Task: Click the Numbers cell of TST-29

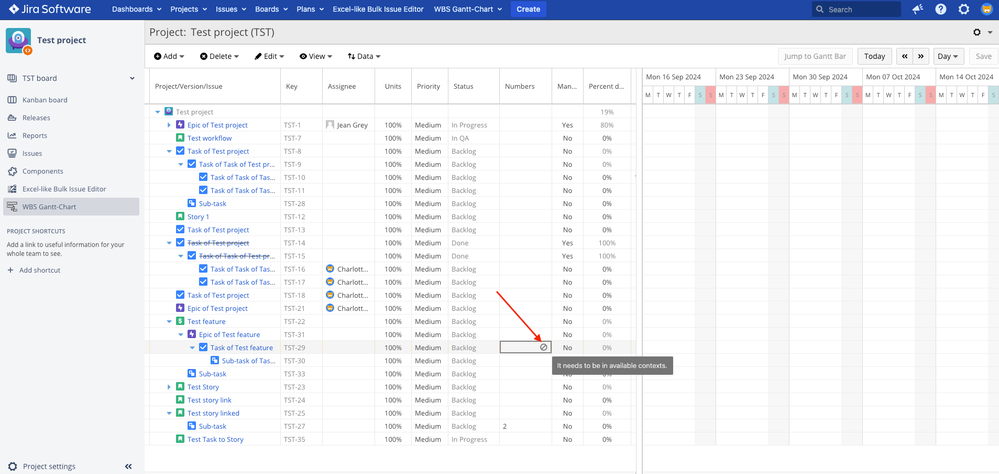Action: (x=526, y=347)
